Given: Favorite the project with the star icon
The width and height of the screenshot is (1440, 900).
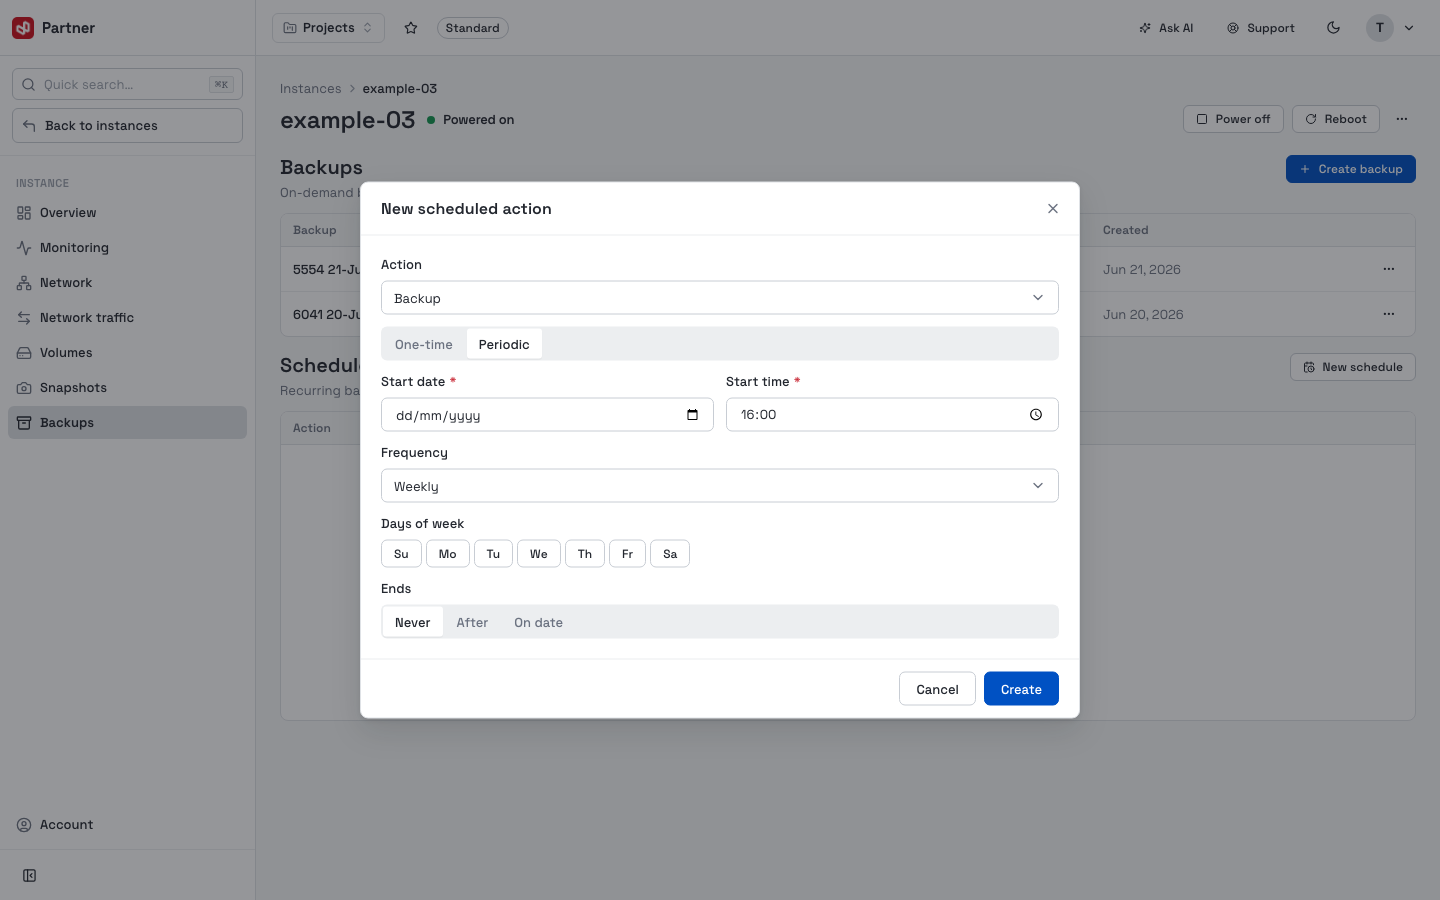Looking at the screenshot, I should pyautogui.click(x=411, y=28).
